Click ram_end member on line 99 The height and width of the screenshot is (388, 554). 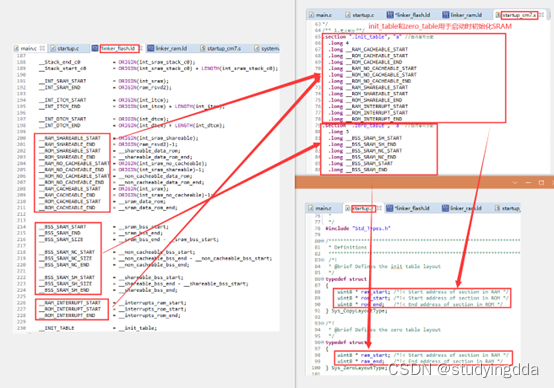tap(372, 361)
